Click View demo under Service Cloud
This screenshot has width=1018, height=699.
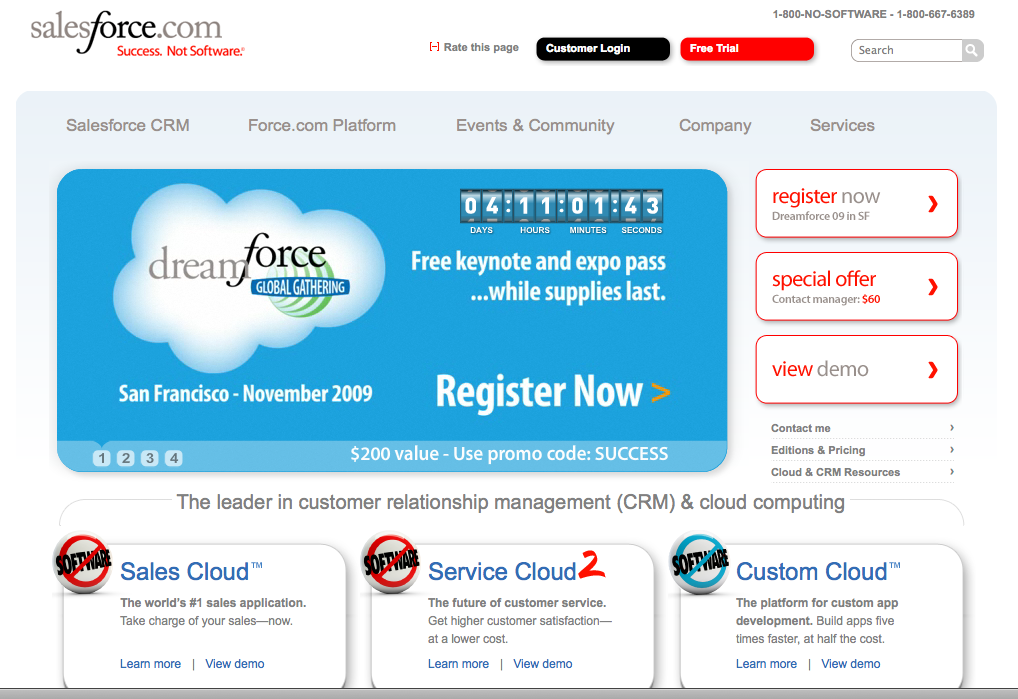pos(543,664)
